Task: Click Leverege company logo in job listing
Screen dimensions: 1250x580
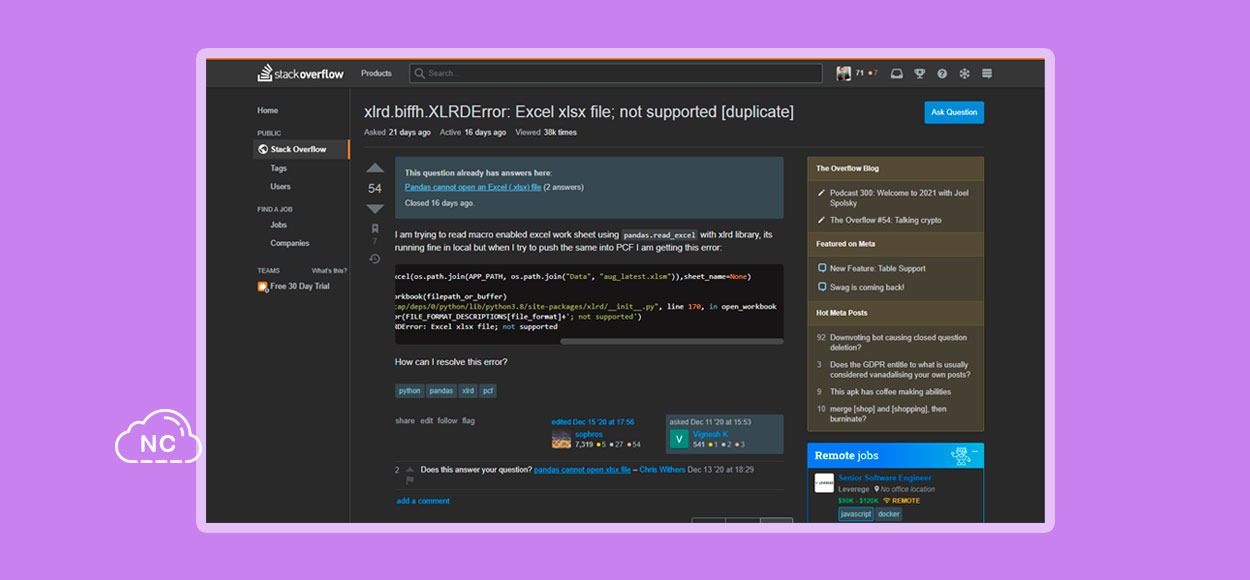Action: tap(824, 483)
